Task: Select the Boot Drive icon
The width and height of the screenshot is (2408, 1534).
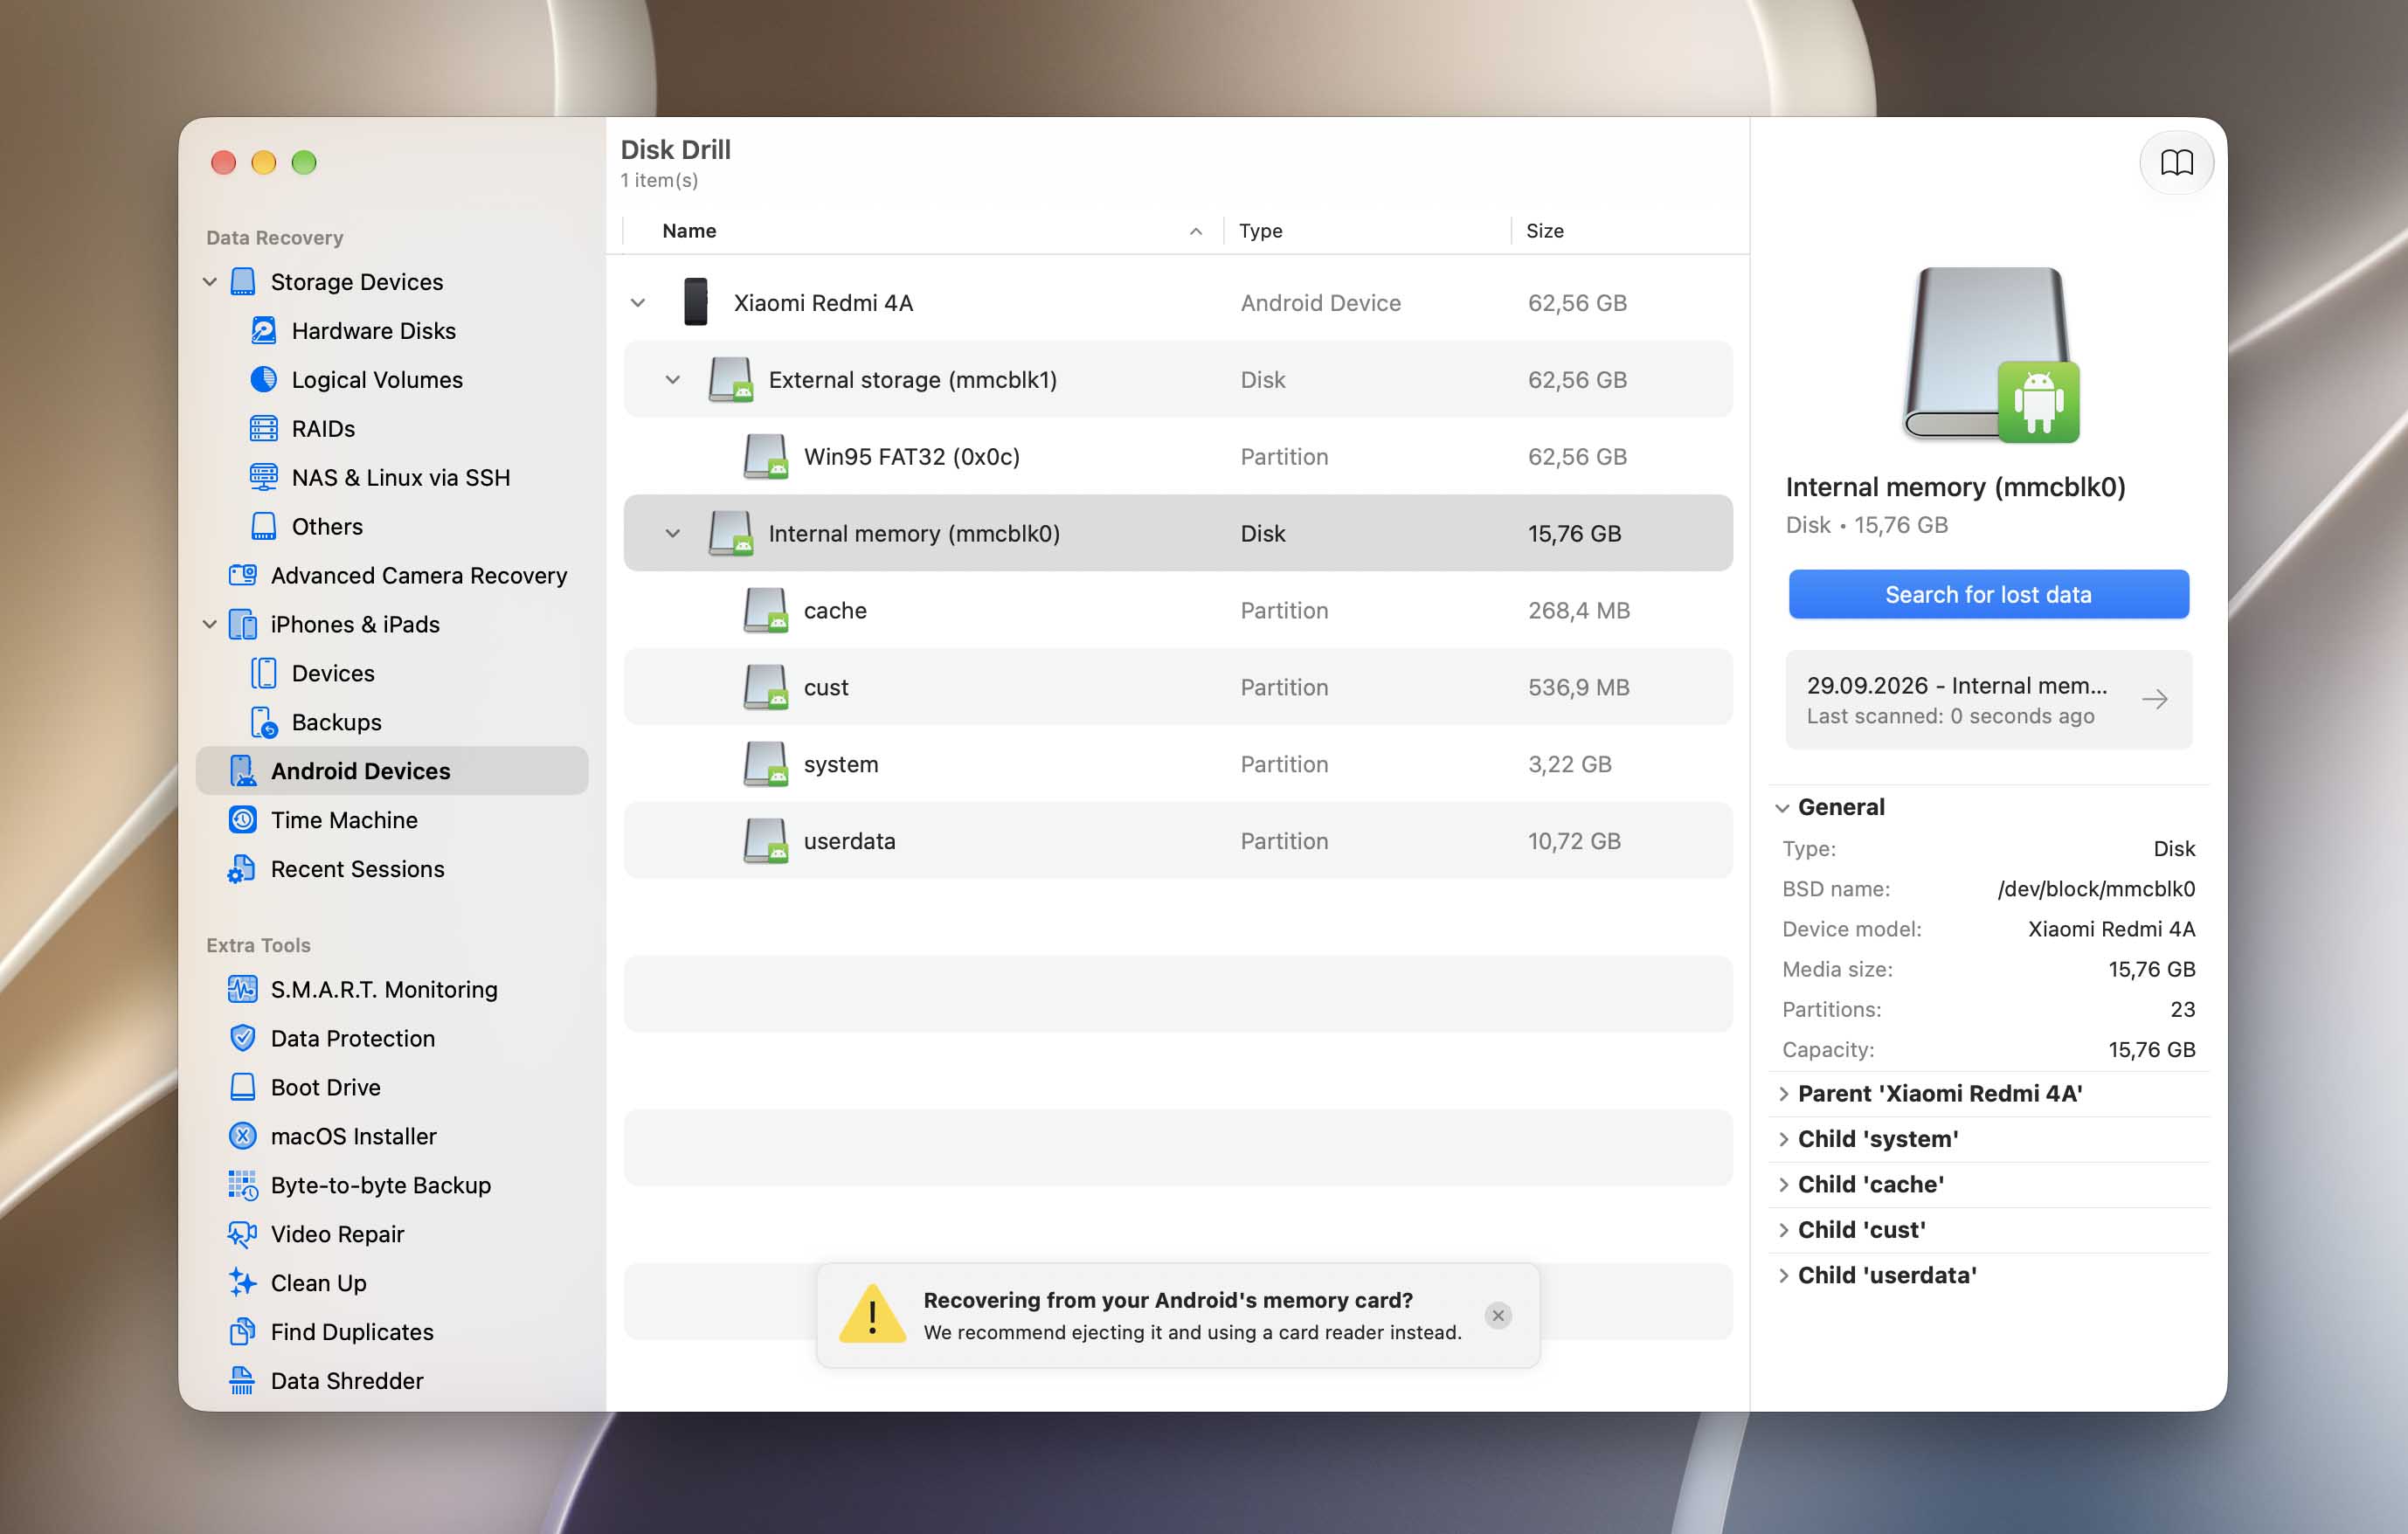Action: pyautogui.click(x=242, y=1088)
